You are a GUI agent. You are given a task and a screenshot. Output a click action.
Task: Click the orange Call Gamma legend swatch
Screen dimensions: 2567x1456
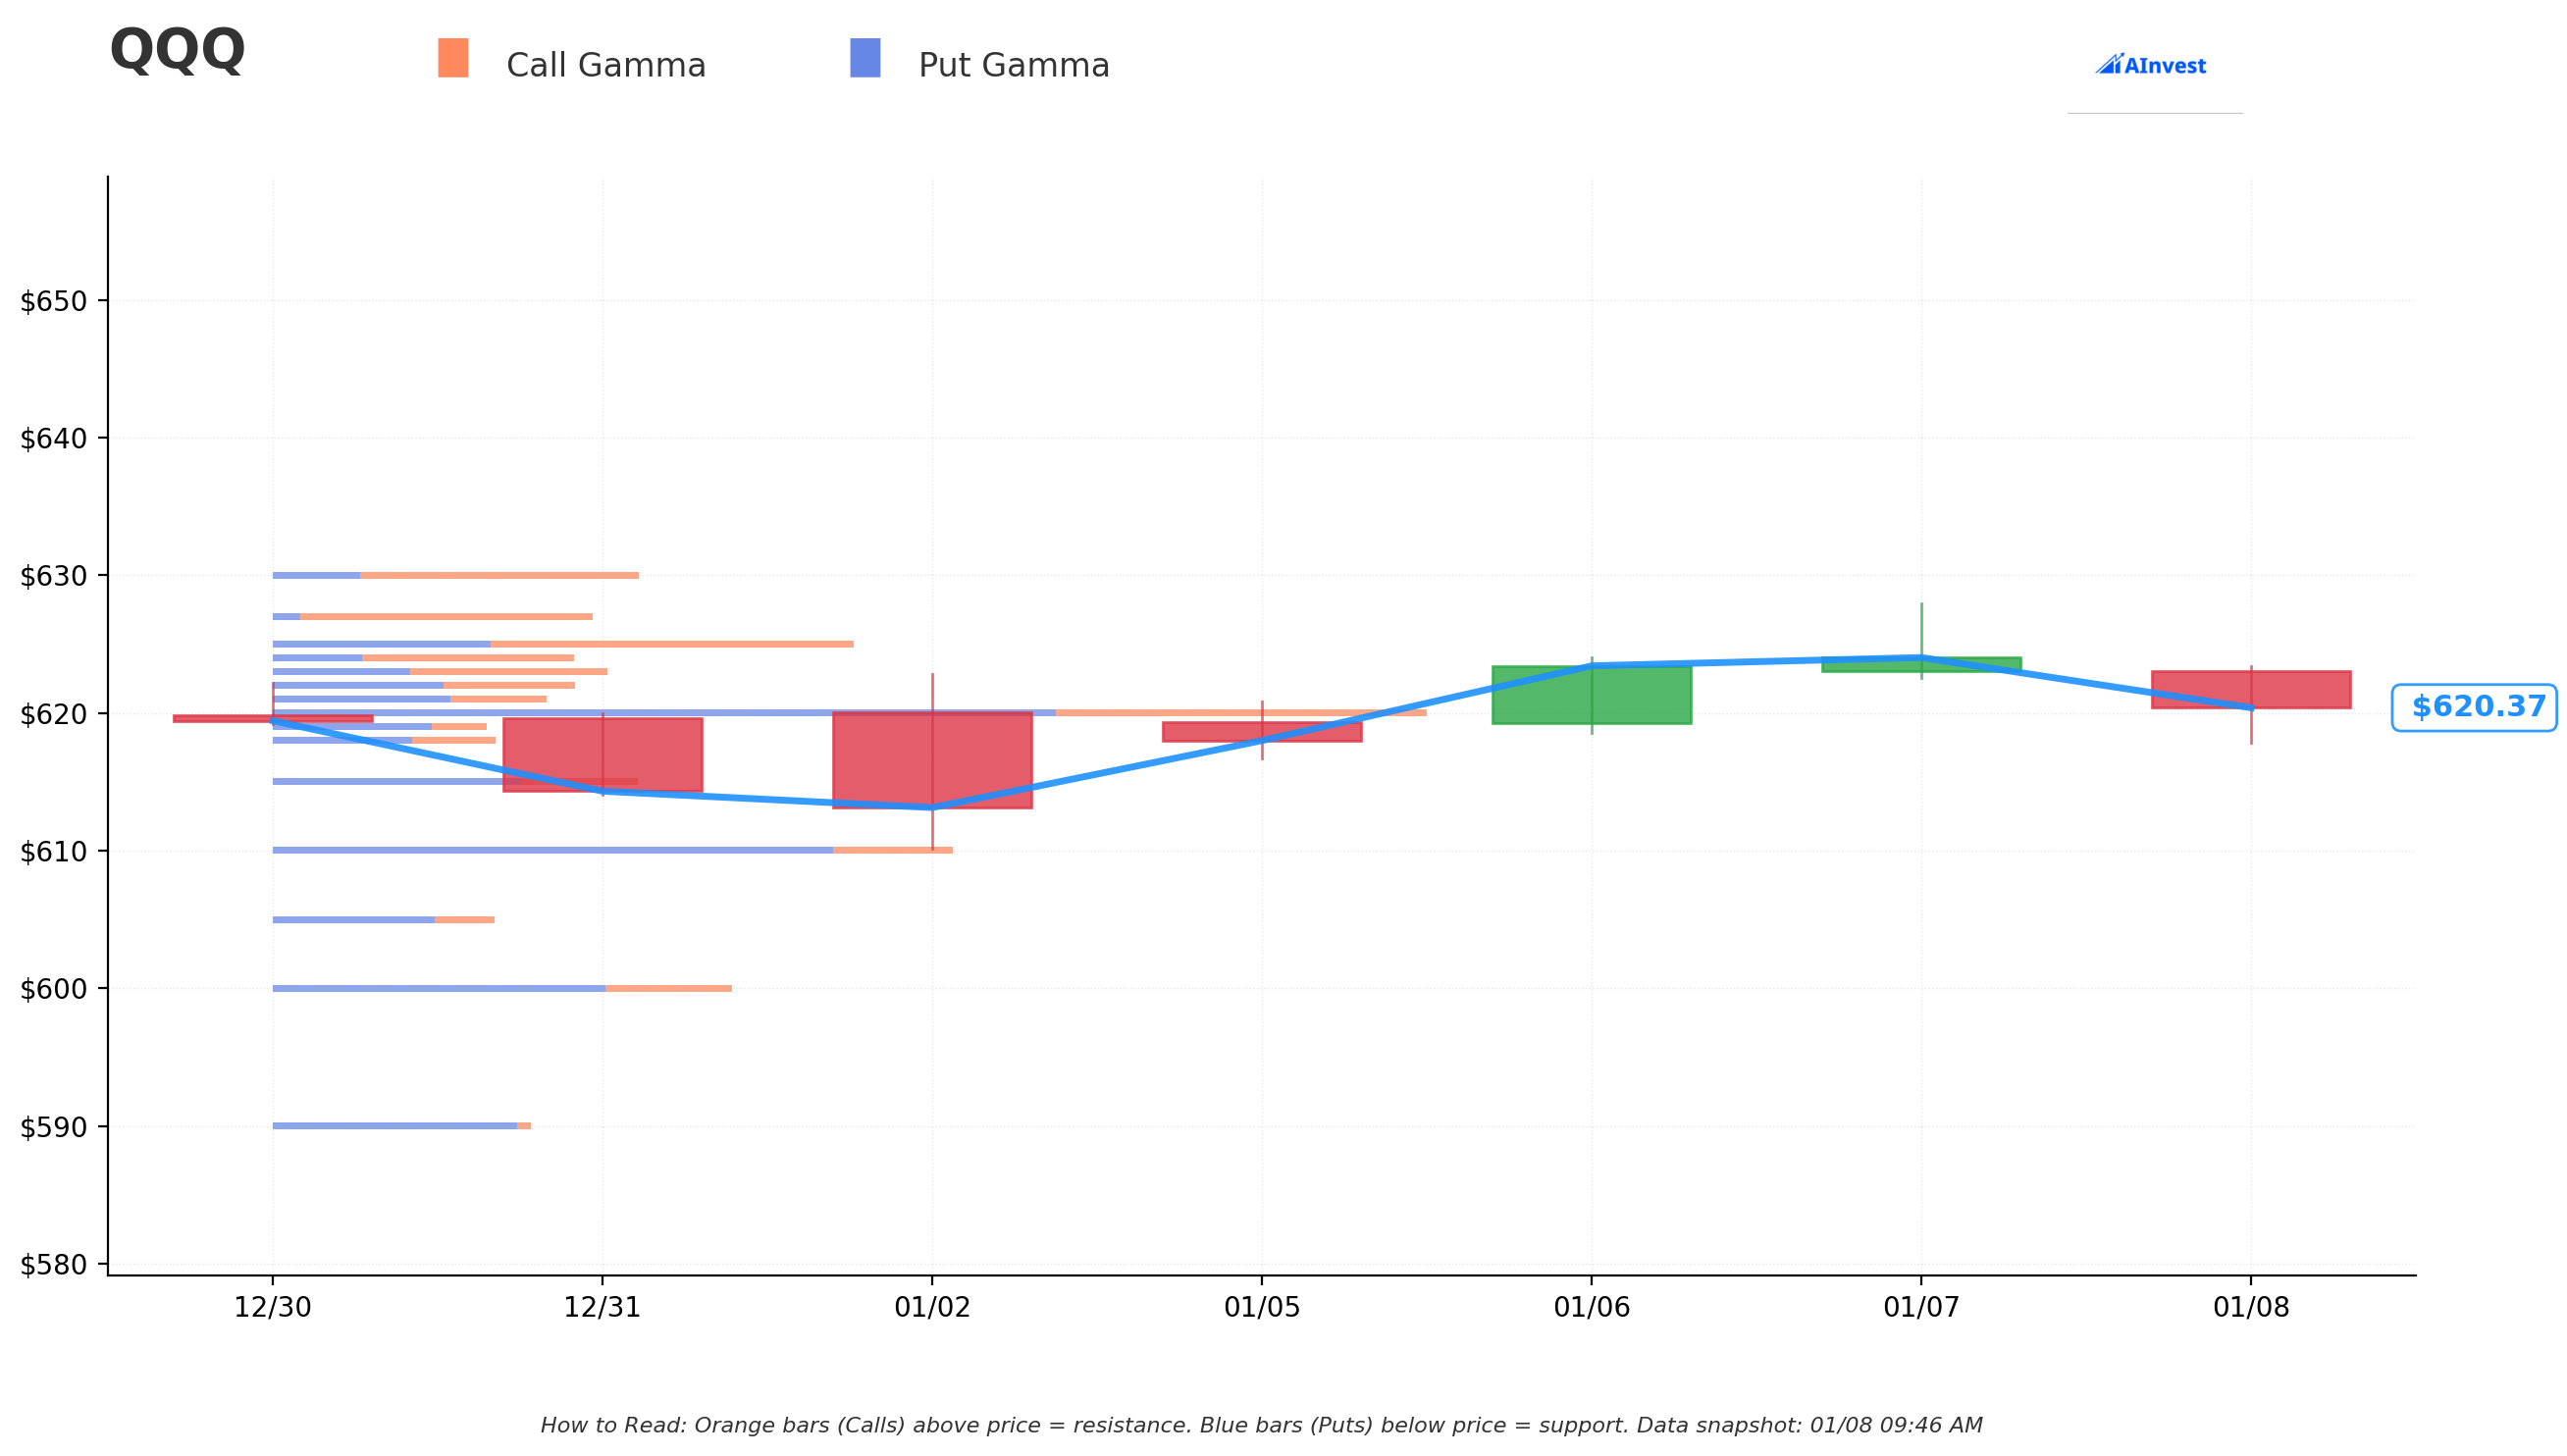pos(453,58)
